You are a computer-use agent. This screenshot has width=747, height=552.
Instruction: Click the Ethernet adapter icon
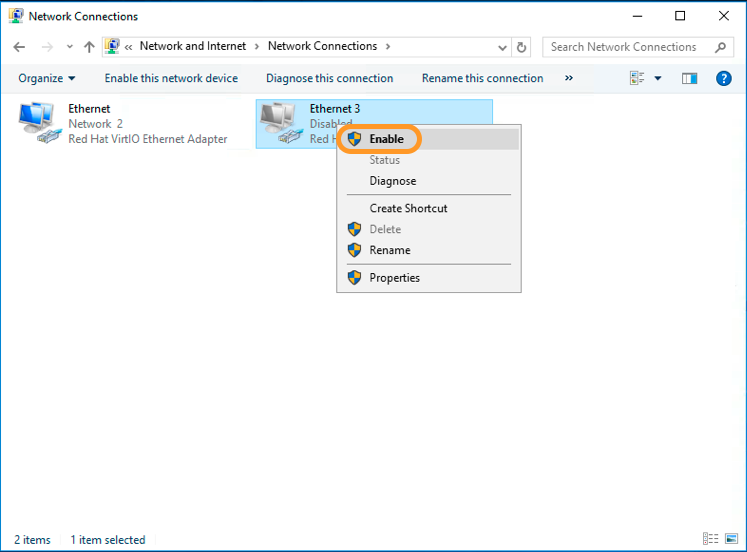[x=40, y=123]
